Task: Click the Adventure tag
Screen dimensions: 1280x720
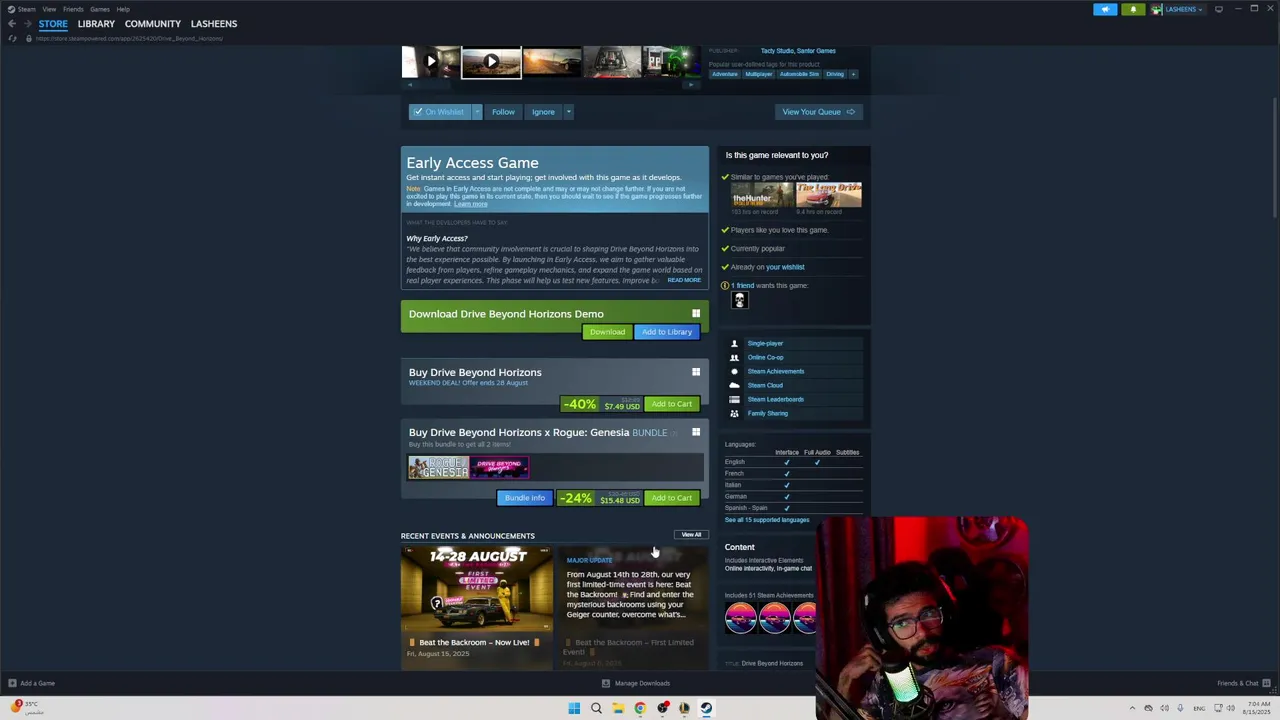Action: click(725, 74)
